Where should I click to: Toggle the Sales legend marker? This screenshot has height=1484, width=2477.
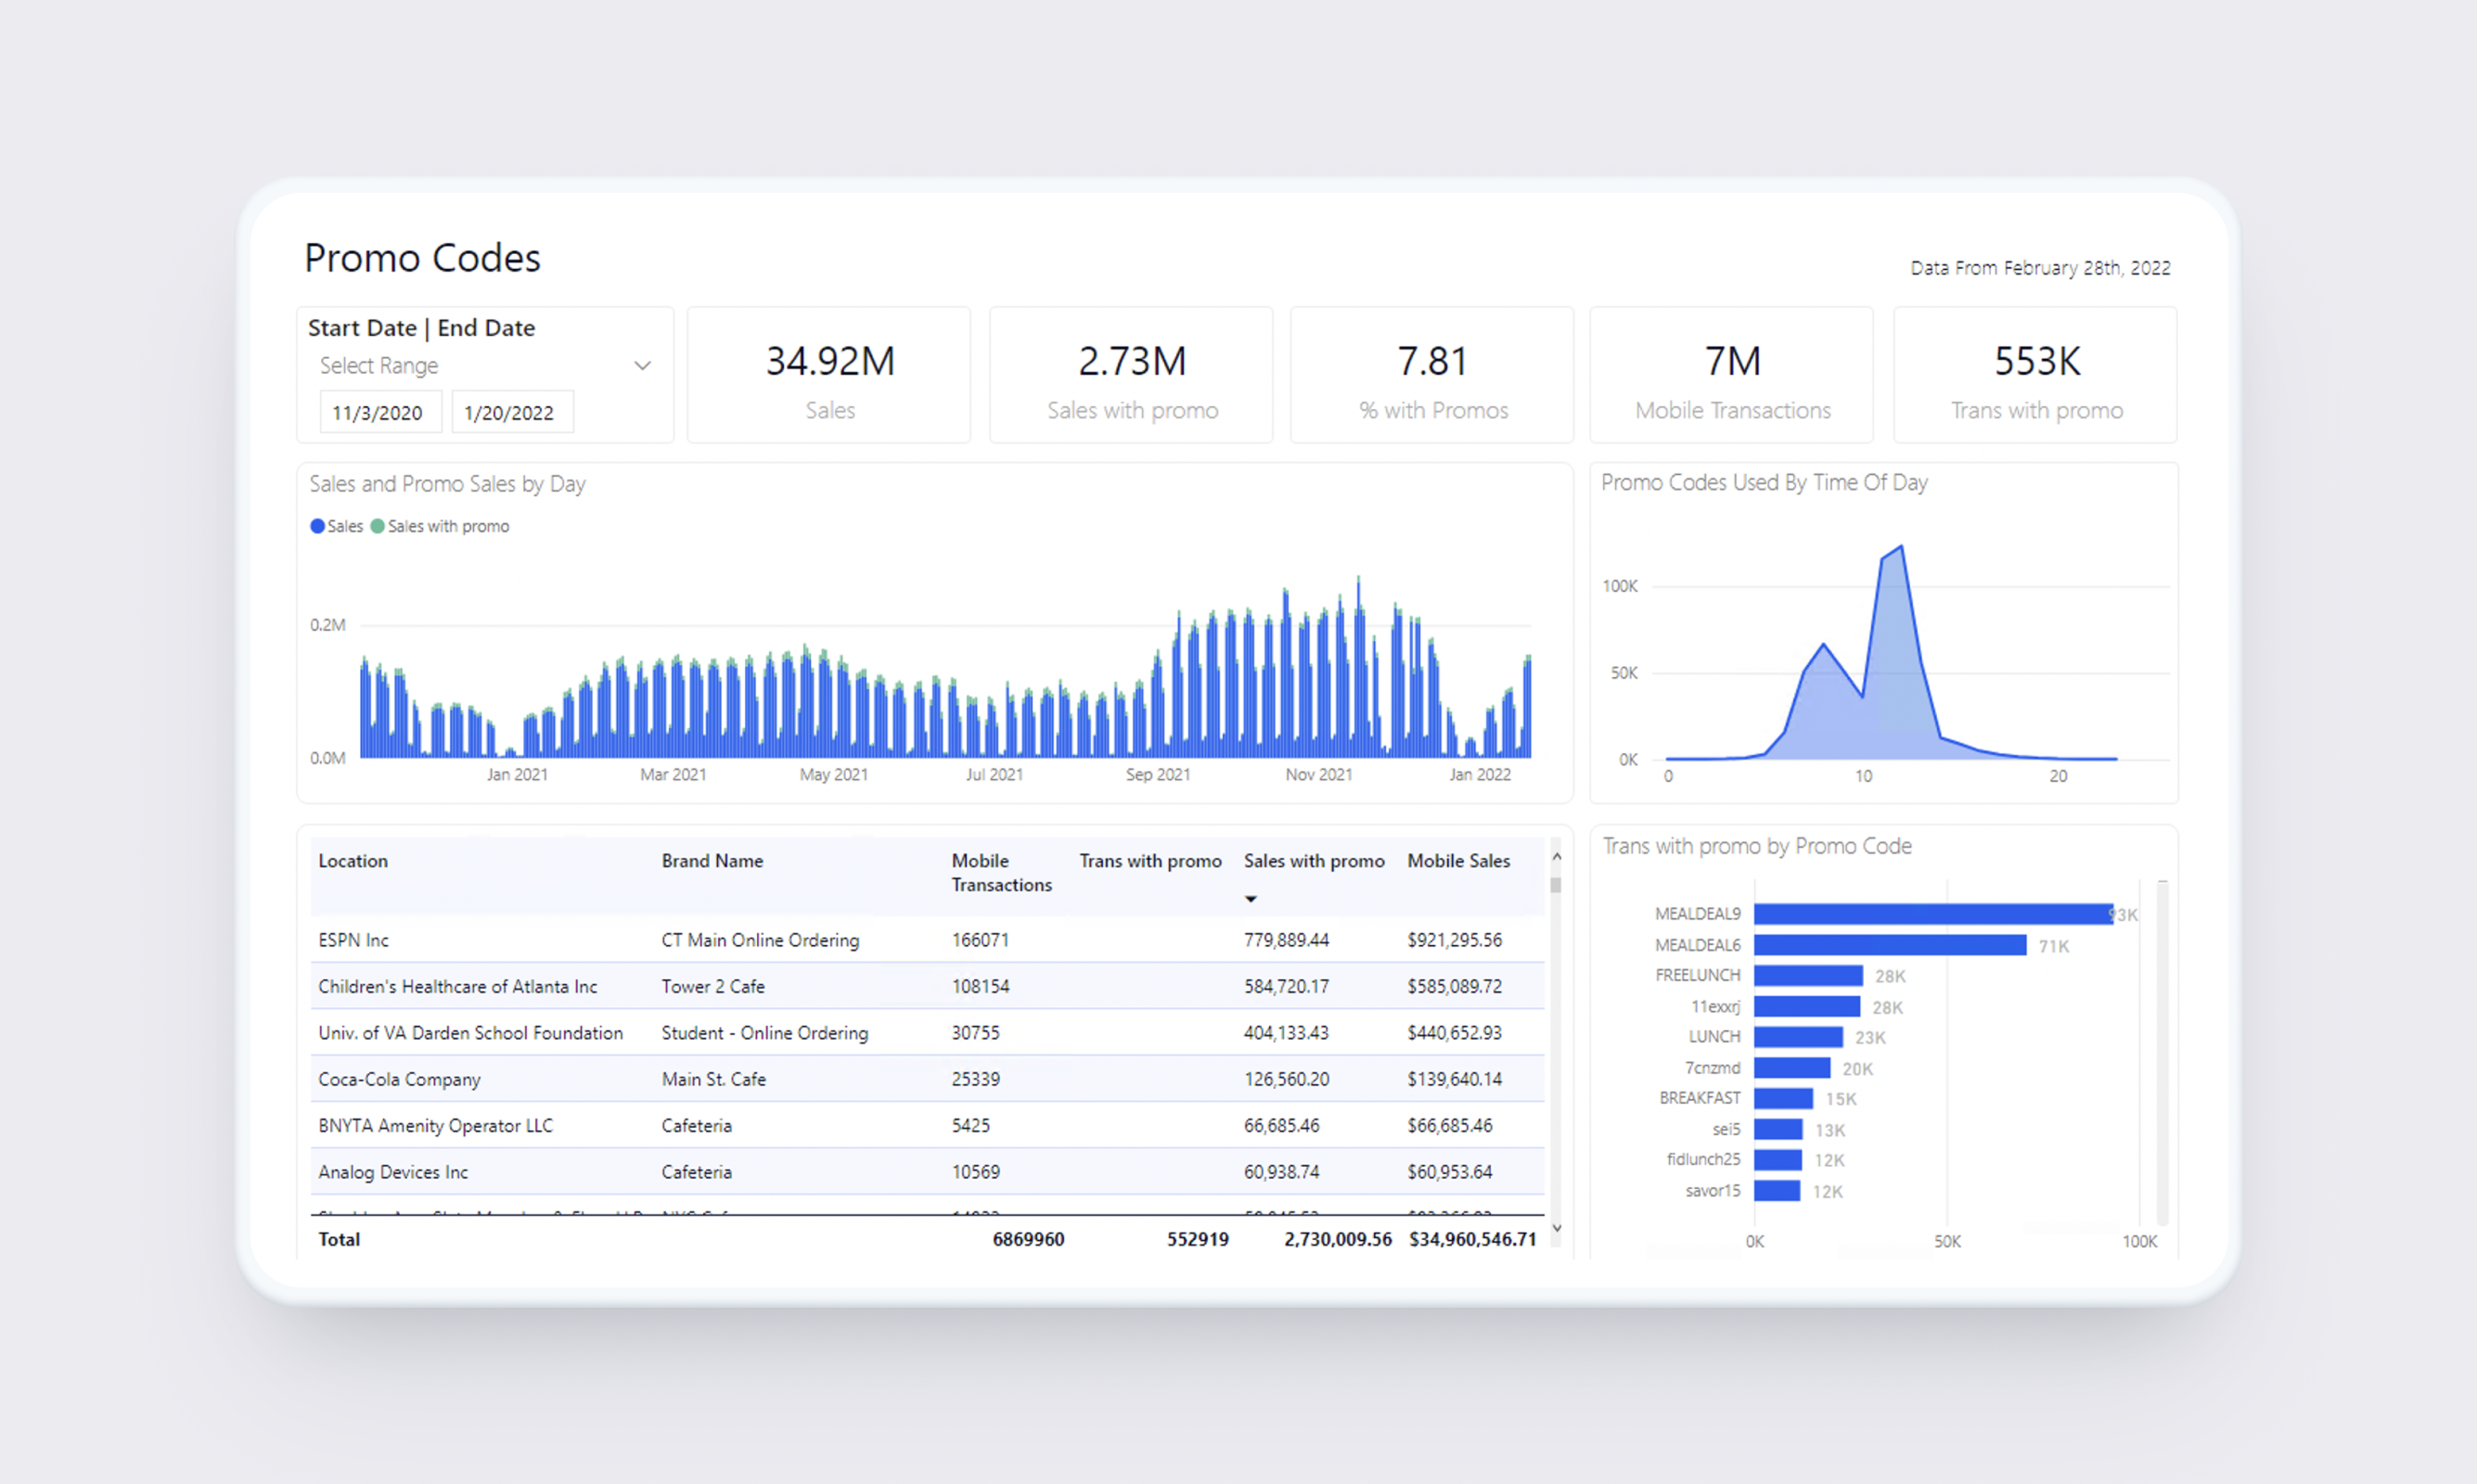coord(318,527)
